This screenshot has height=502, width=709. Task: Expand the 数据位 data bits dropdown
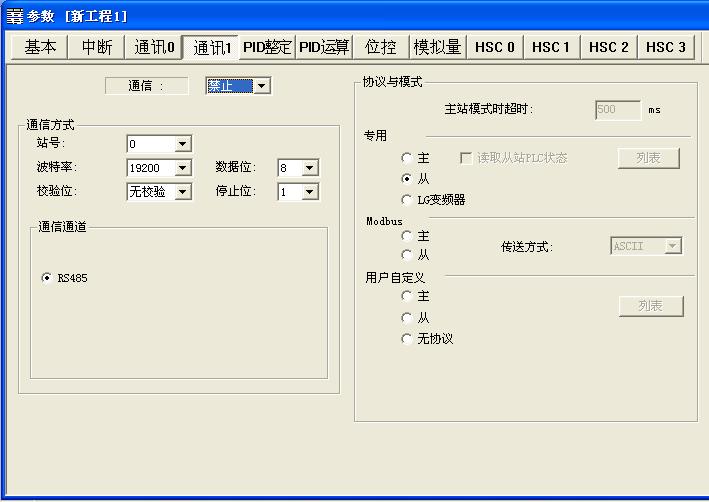pos(310,168)
